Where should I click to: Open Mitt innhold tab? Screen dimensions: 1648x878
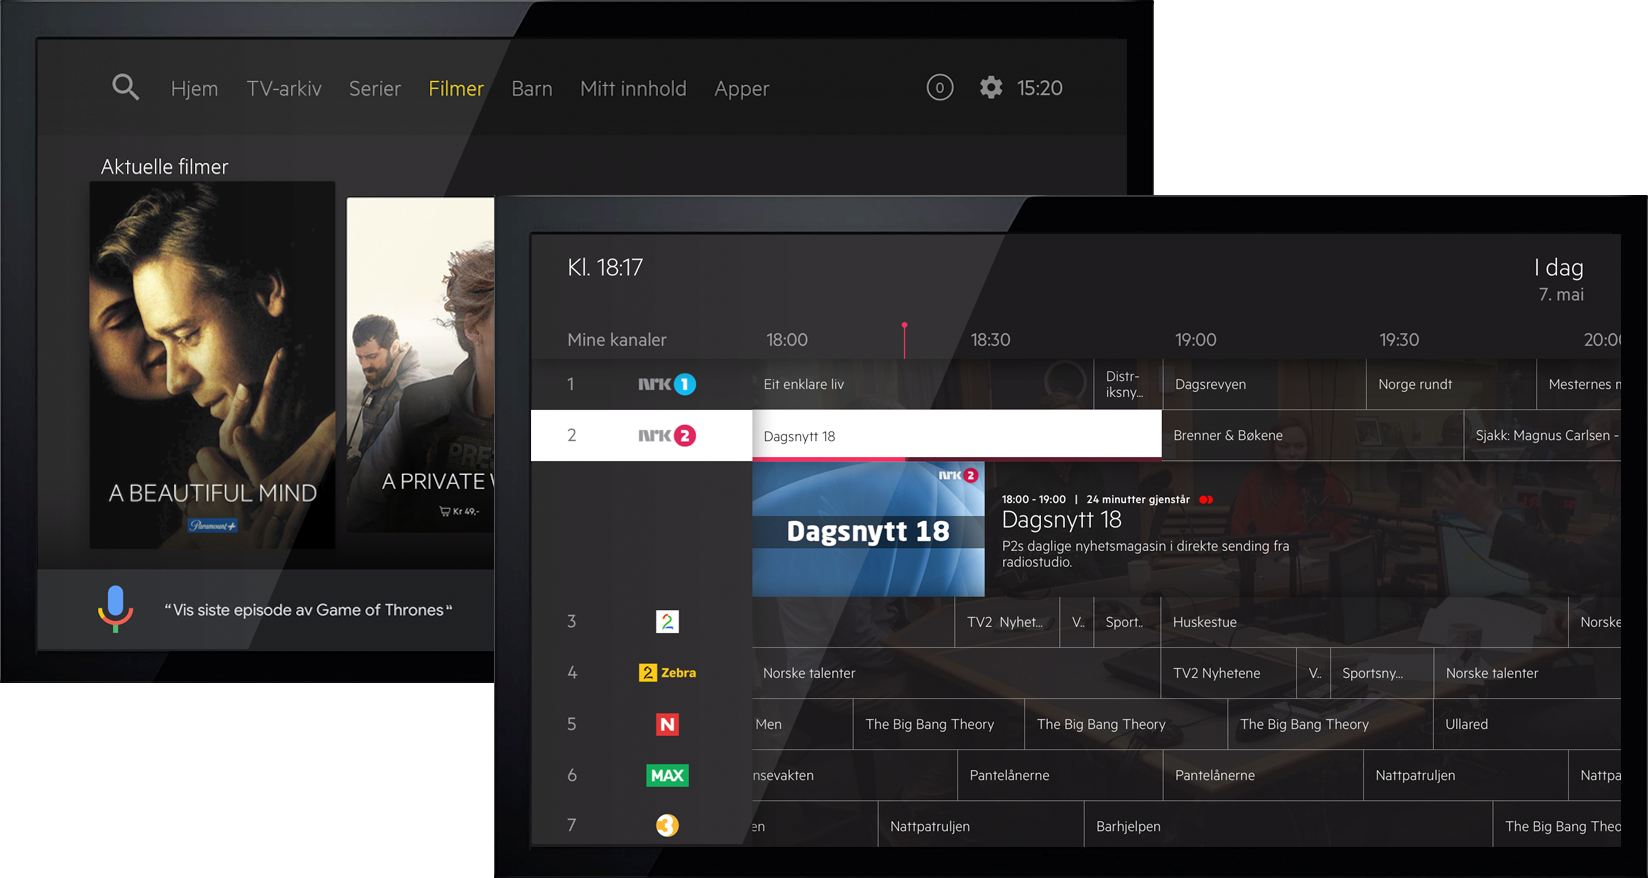tap(633, 89)
